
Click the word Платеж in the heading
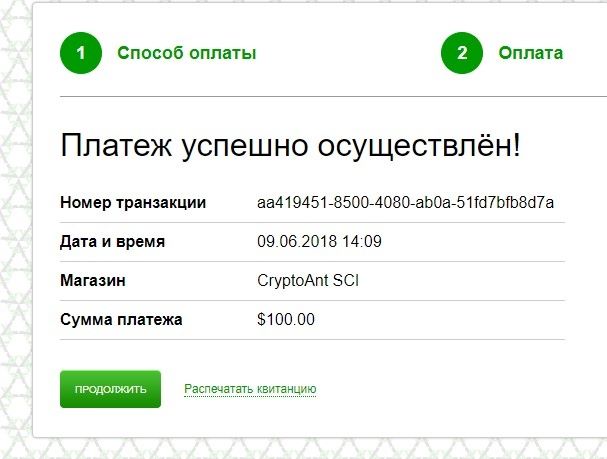(116, 146)
